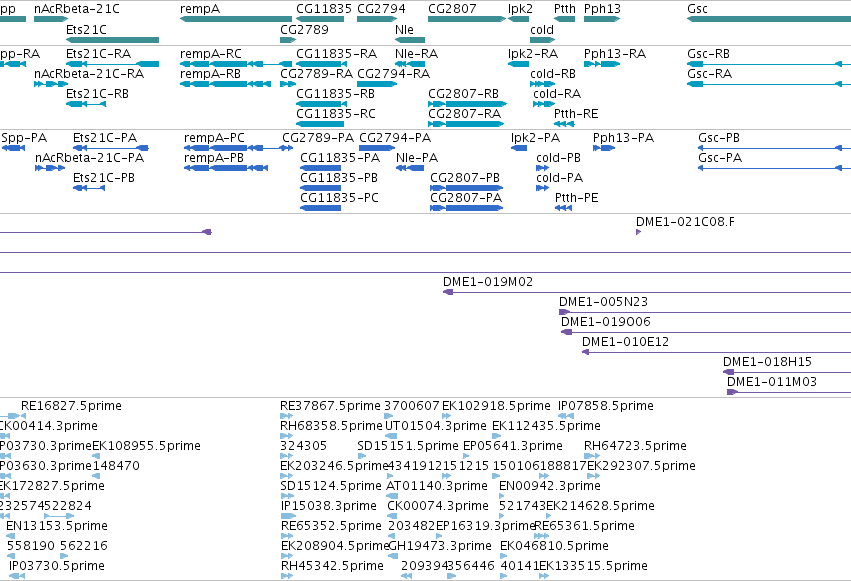Click the cold gene label
This screenshot has width=851, height=581.
[x=542, y=29]
